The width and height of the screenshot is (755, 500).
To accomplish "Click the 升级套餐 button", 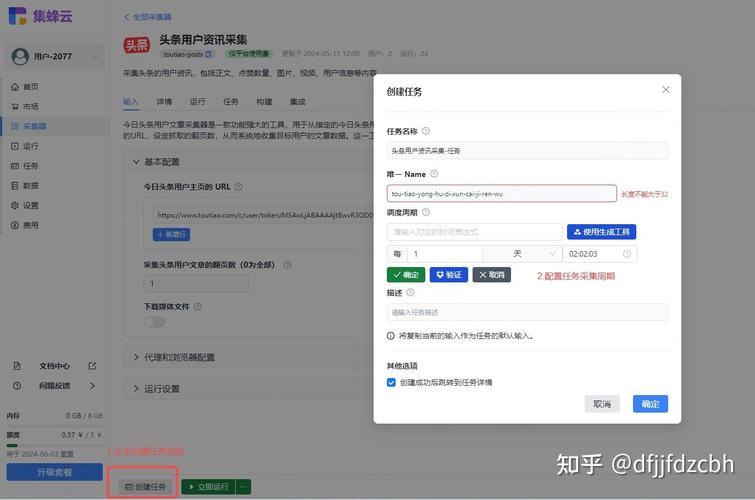I will click(x=54, y=472).
